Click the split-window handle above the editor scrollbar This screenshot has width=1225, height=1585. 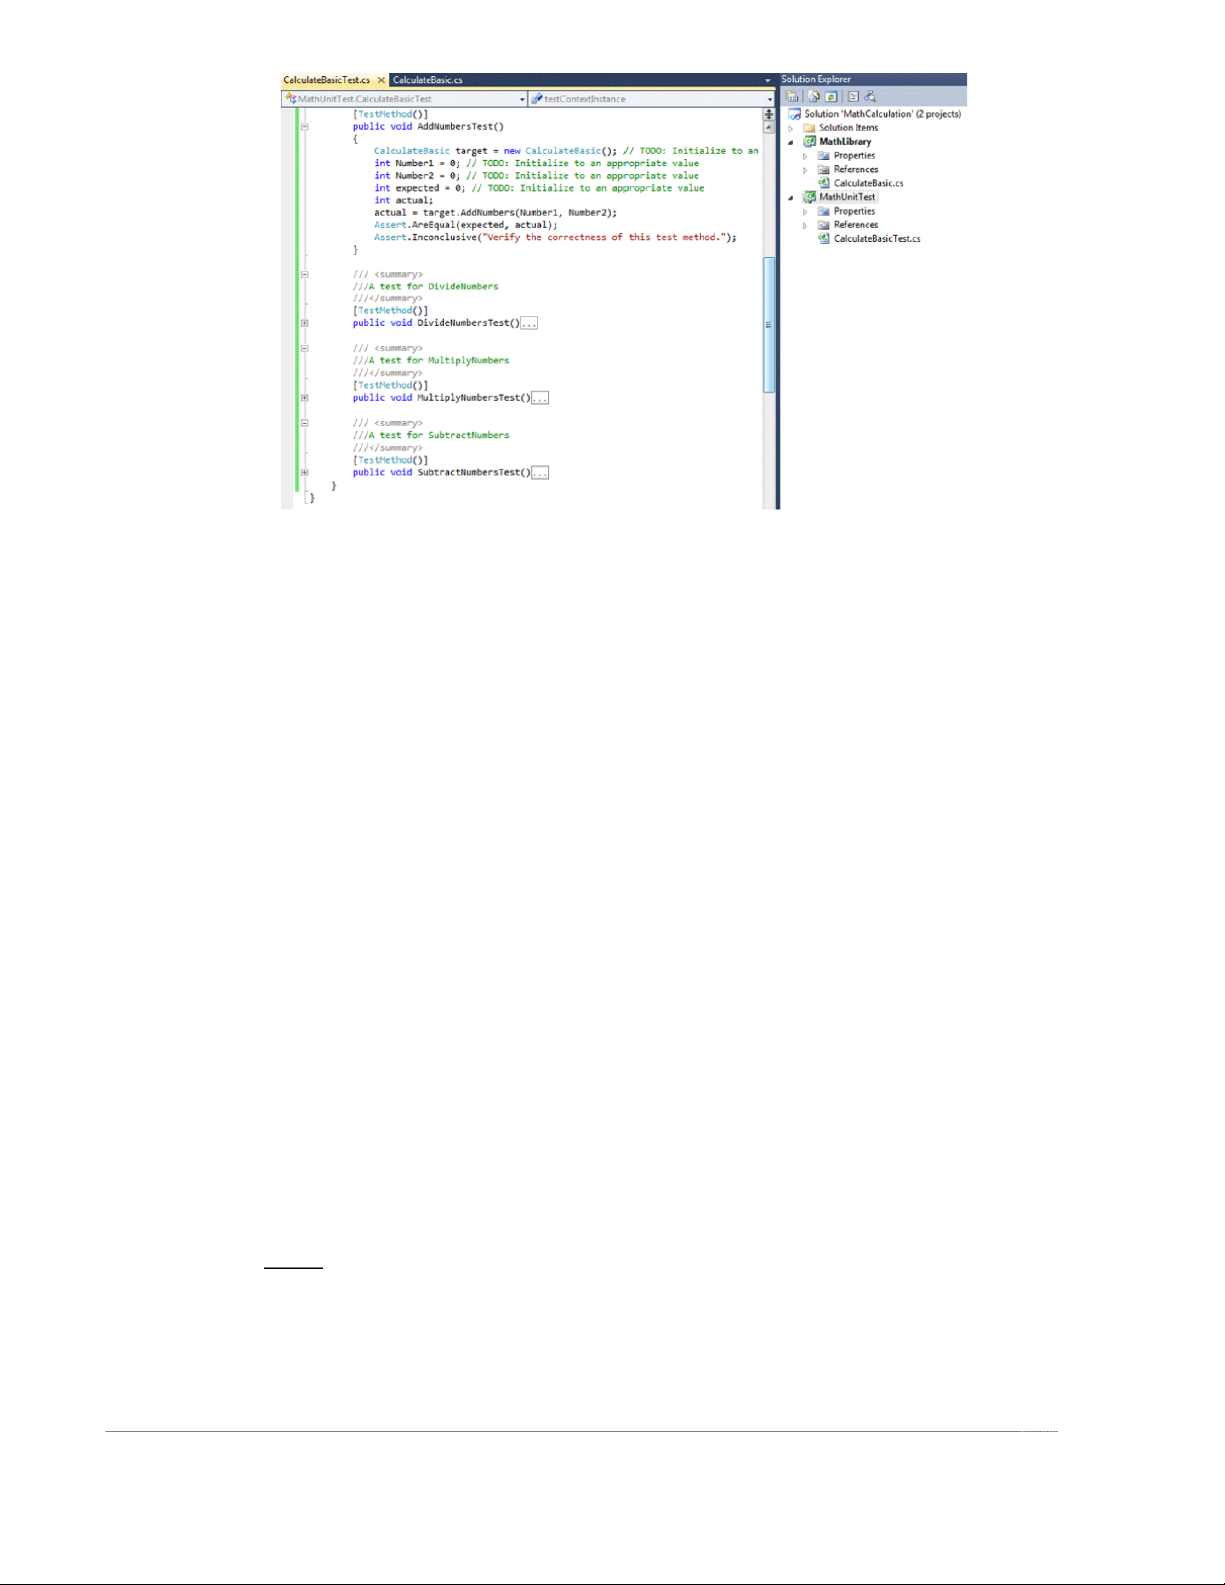pyautogui.click(x=769, y=114)
